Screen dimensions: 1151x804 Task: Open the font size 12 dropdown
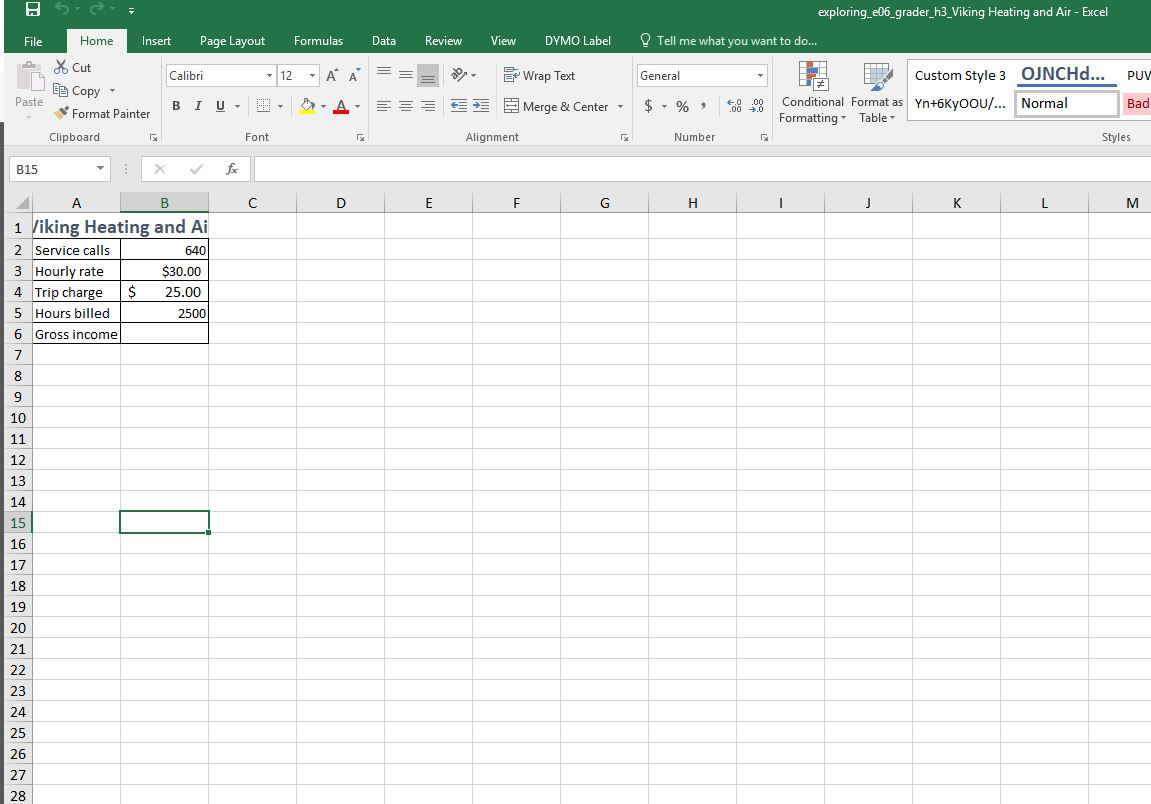point(312,76)
